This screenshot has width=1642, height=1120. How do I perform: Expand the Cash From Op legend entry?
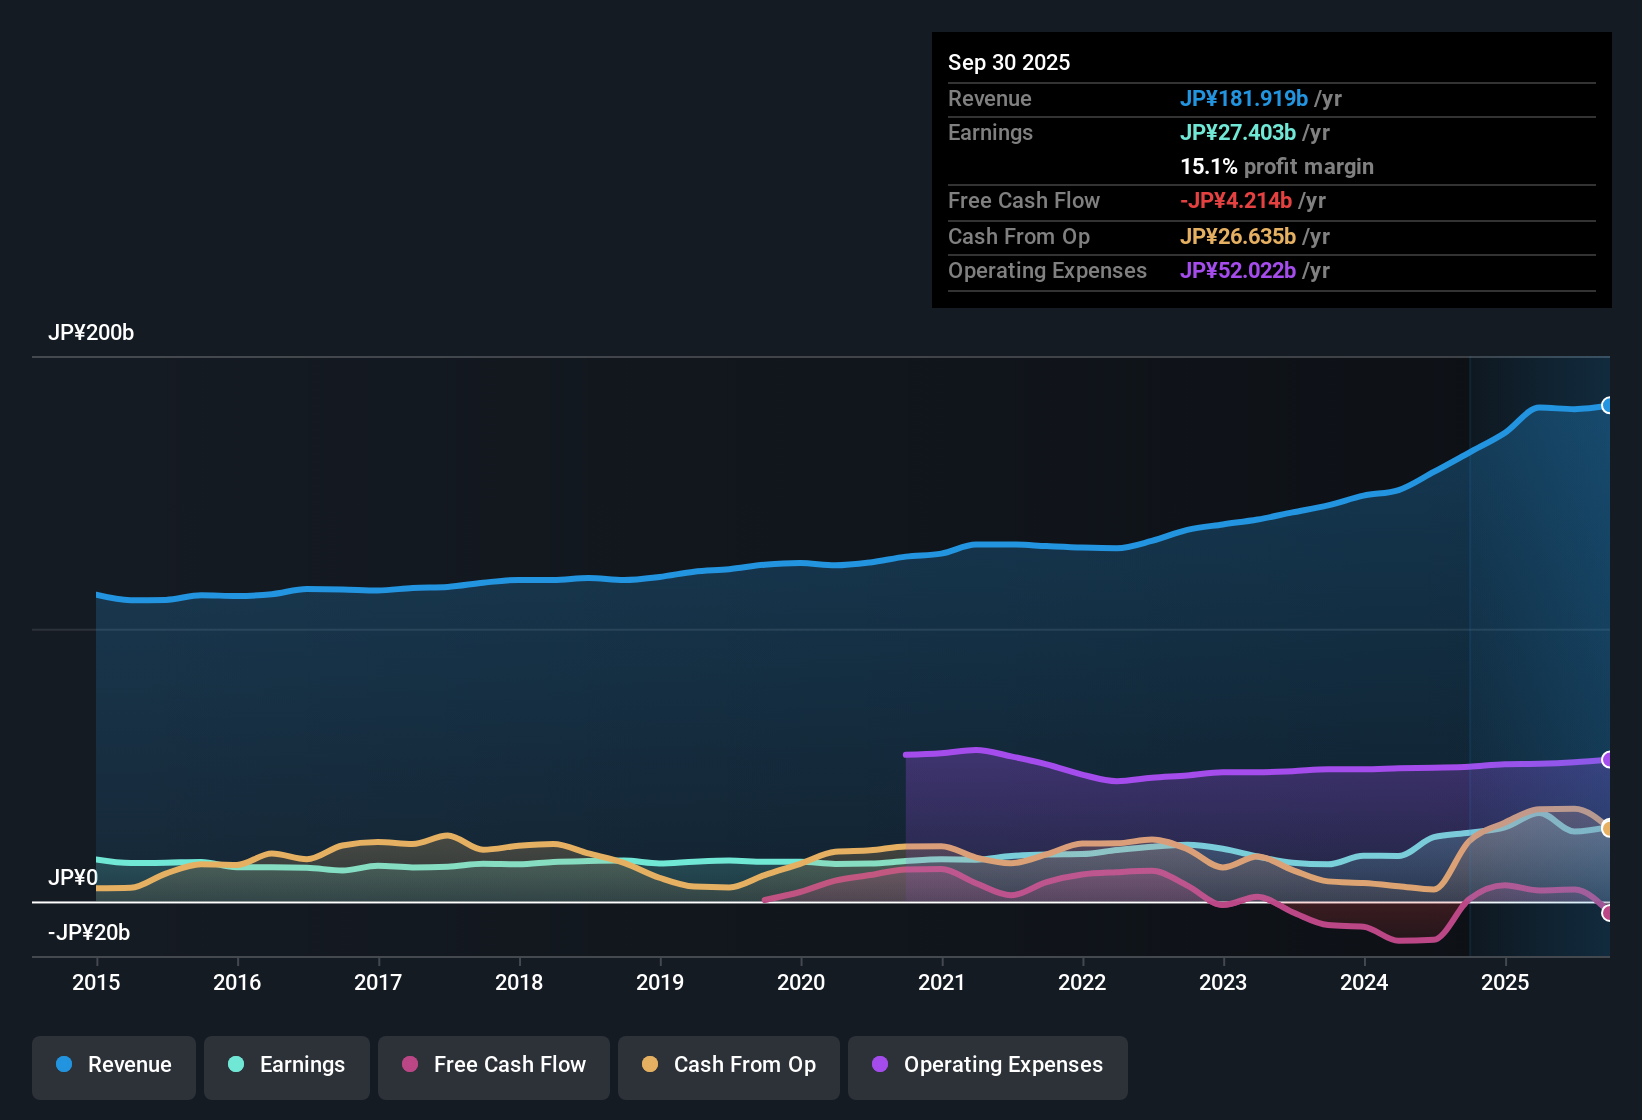pyautogui.click(x=728, y=1065)
